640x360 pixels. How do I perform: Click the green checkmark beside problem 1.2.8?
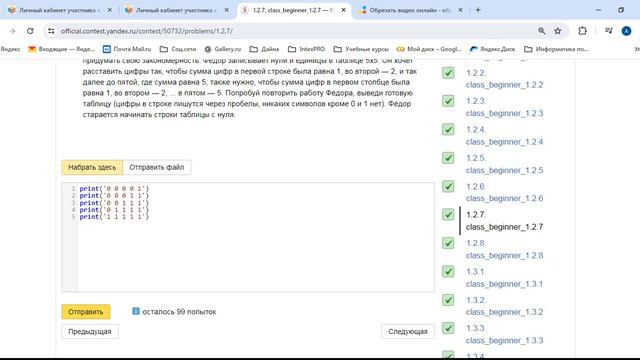click(x=448, y=243)
